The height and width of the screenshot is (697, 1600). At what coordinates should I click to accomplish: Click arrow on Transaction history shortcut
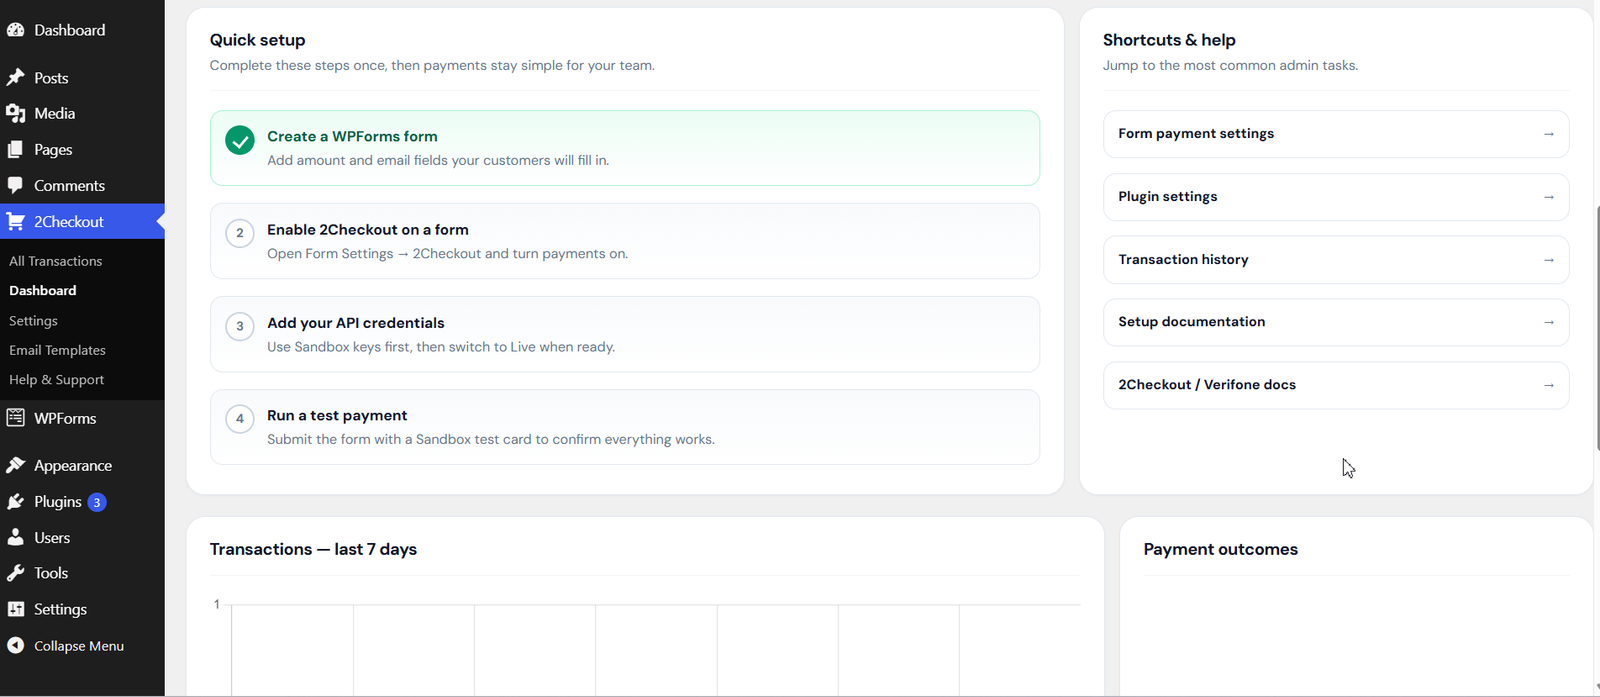pyautogui.click(x=1549, y=260)
